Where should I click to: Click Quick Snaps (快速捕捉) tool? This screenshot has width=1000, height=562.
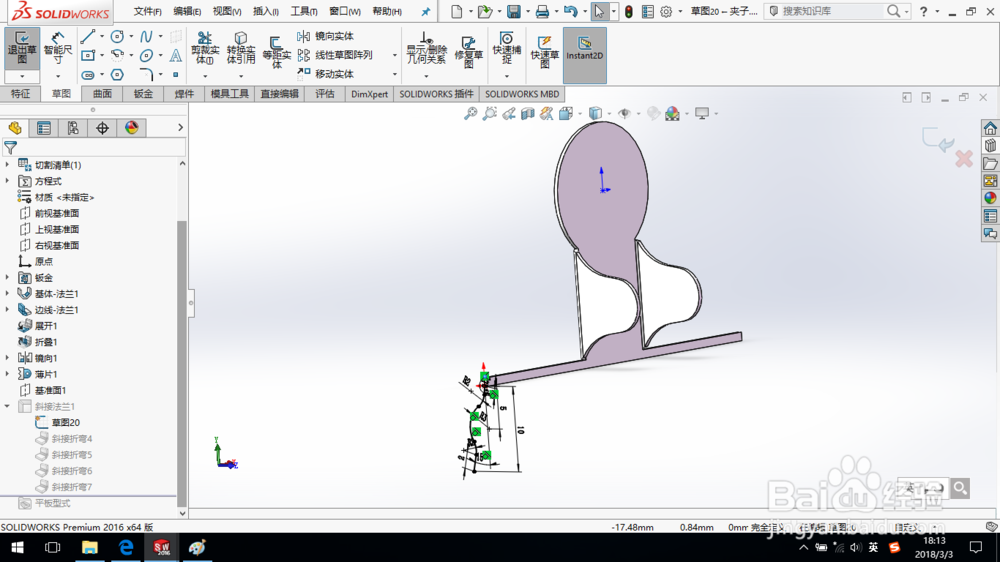[506, 48]
